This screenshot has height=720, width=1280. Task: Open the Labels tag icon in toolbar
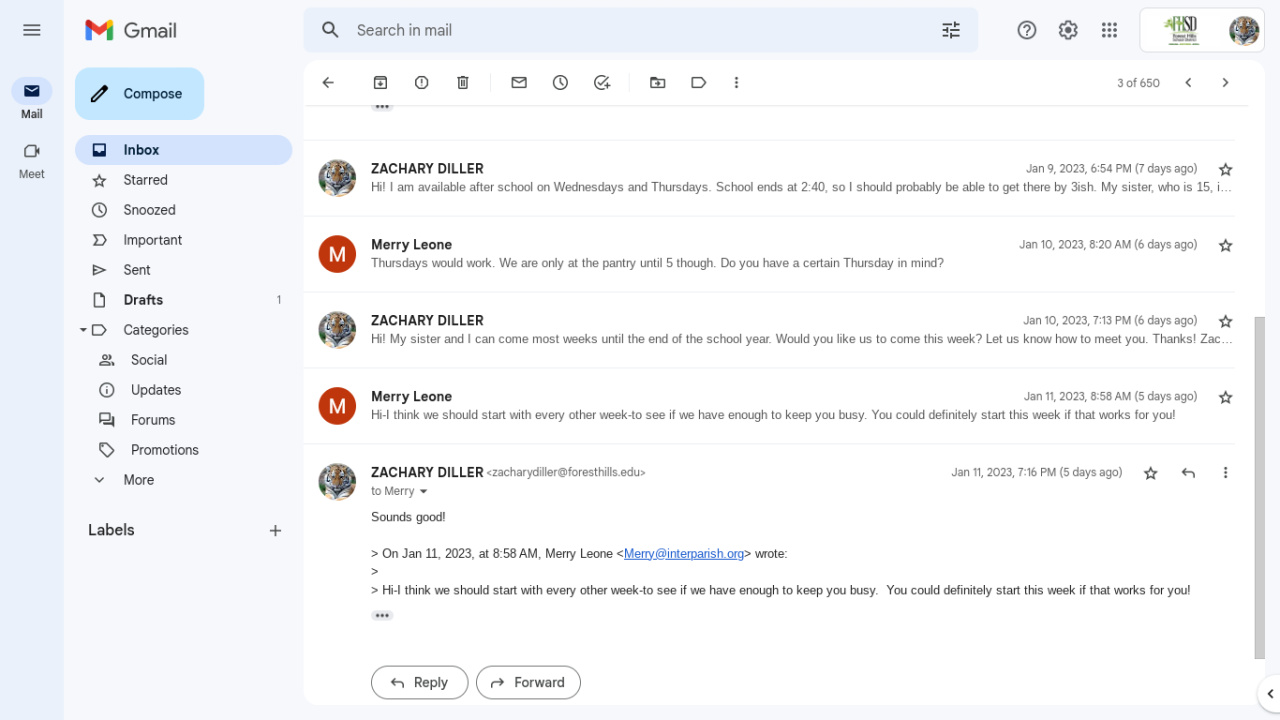click(699, 83)
